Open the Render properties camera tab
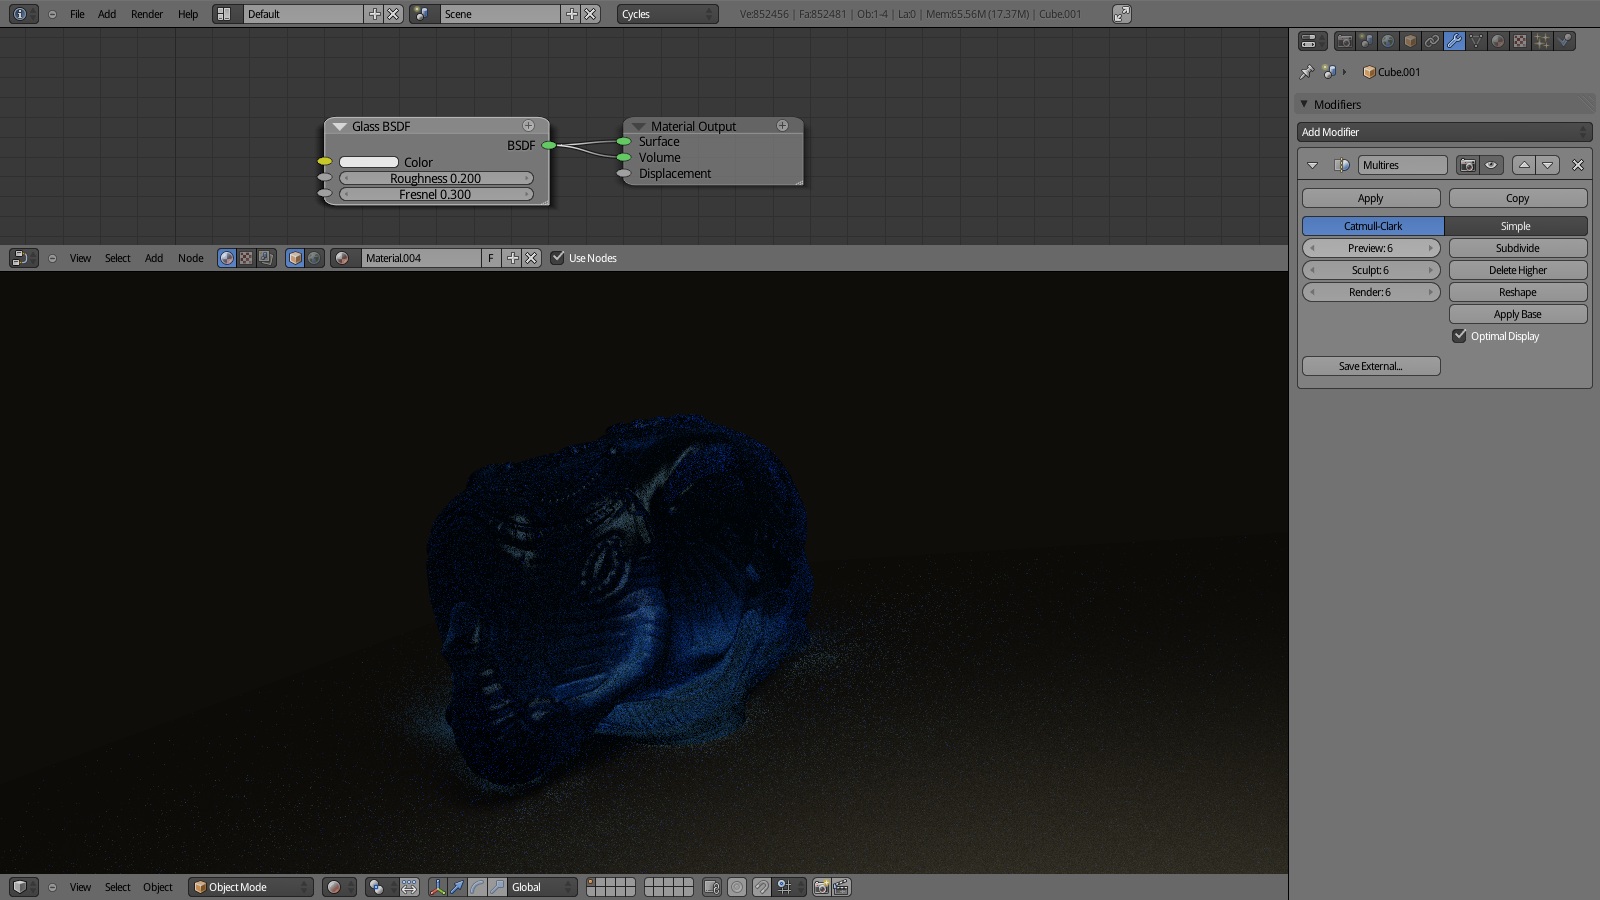 [1345, 41]
